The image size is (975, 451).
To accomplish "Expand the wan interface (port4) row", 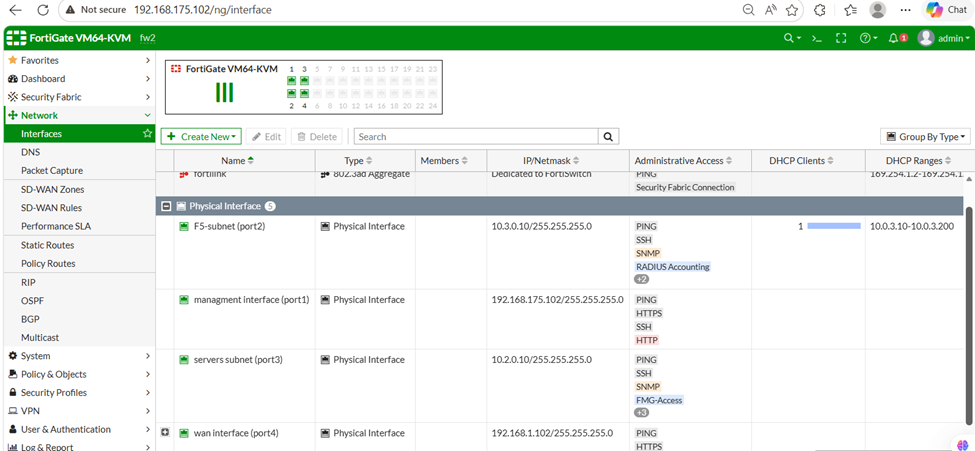I will [165, 432].
